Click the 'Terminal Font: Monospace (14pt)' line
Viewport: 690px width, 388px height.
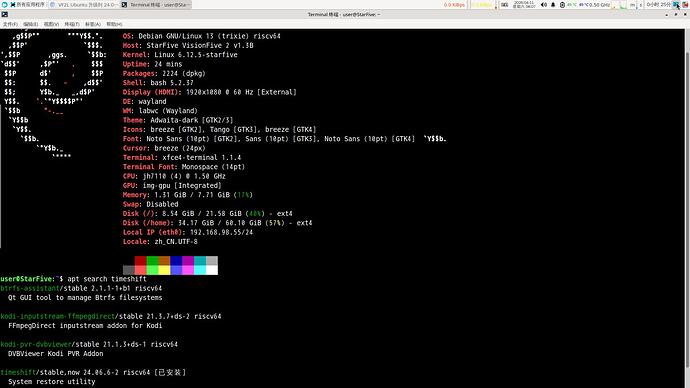pyautogui.click(x=184, y=167)
